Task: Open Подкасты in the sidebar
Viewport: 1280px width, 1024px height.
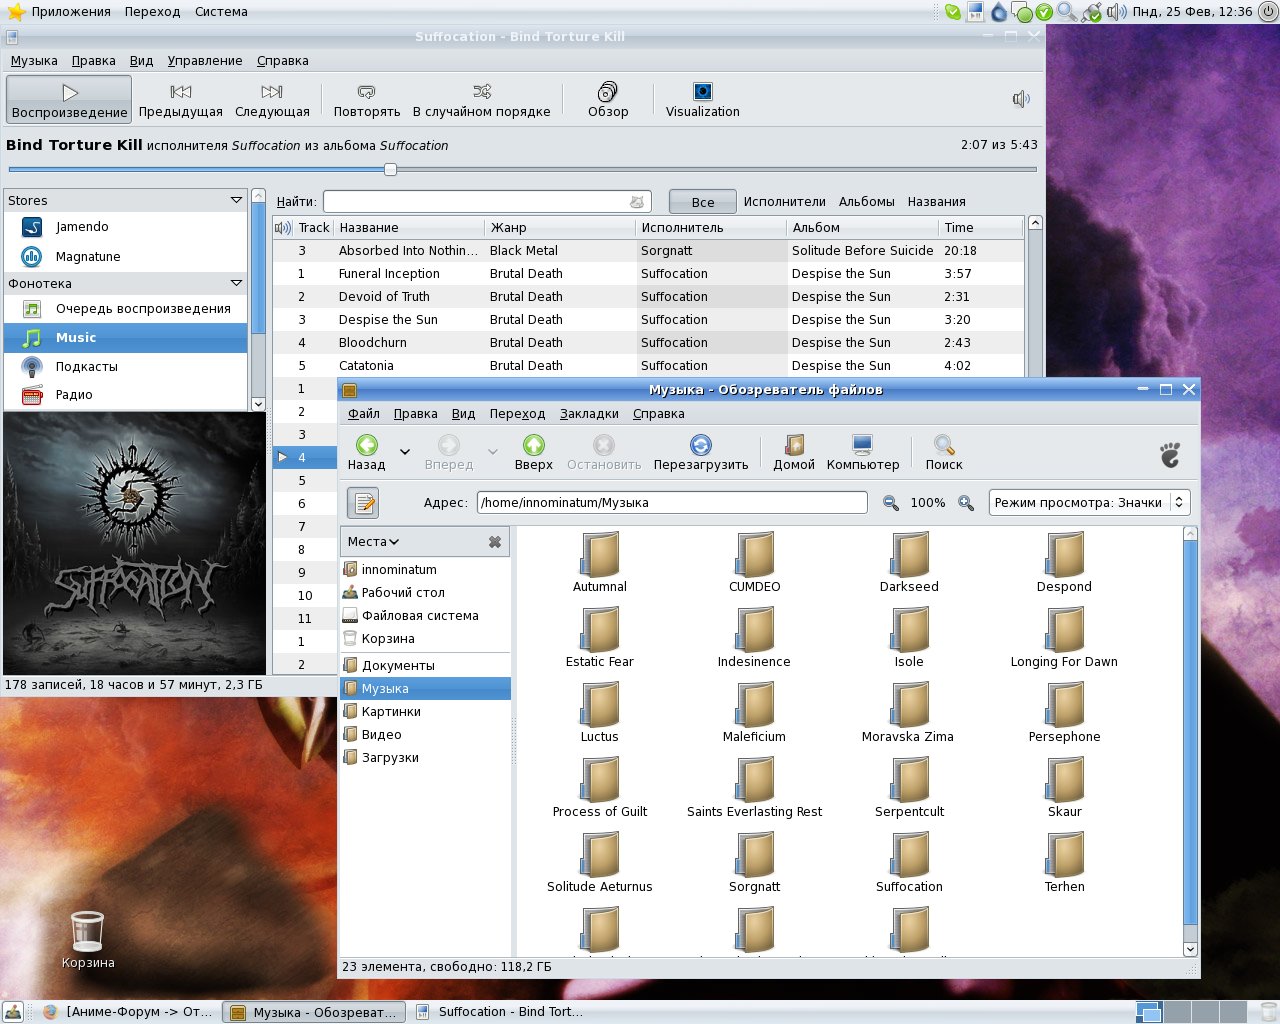Action: [125, 367]
